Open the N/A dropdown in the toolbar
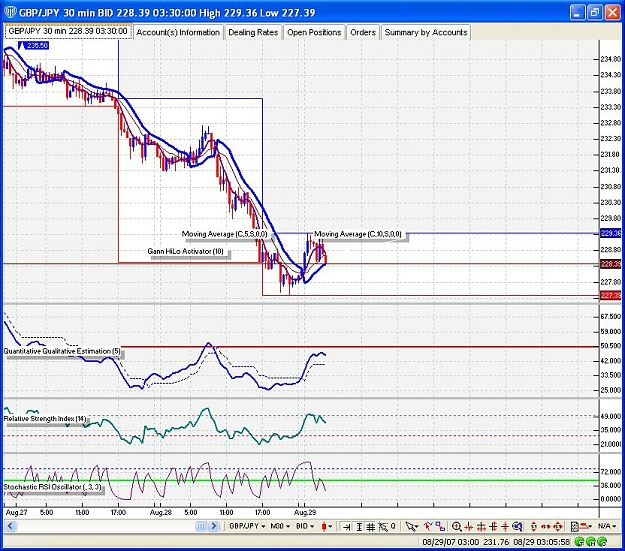Image resolution: width=625 pixels, height=551 pixels. coord(607,526)
